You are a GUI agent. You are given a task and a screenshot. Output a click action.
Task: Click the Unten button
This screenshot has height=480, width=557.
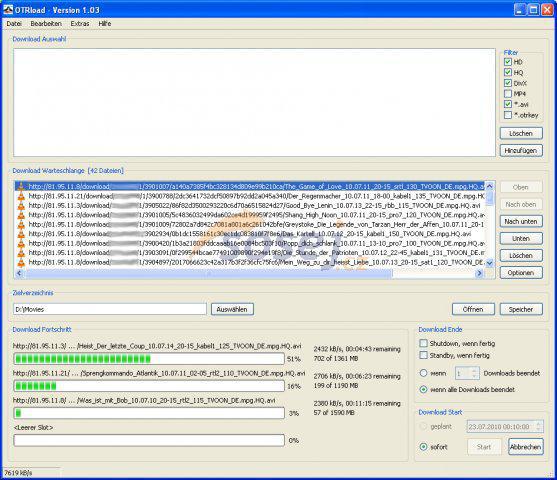pos(521,238)
